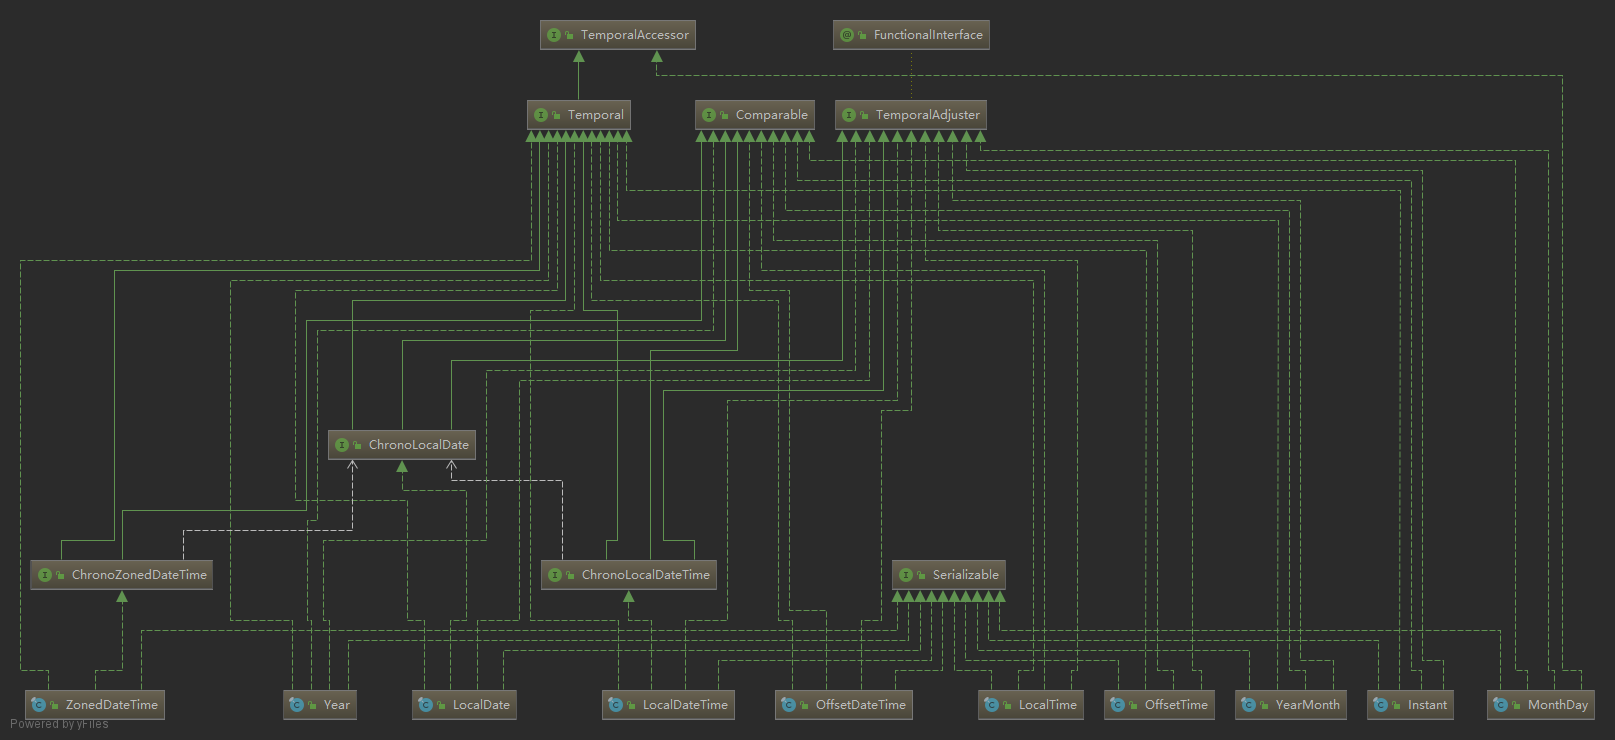This screenshot has width=1615, height=740.
Task: Click the public visibility icon on Comparable
Action: click(725, 116)
